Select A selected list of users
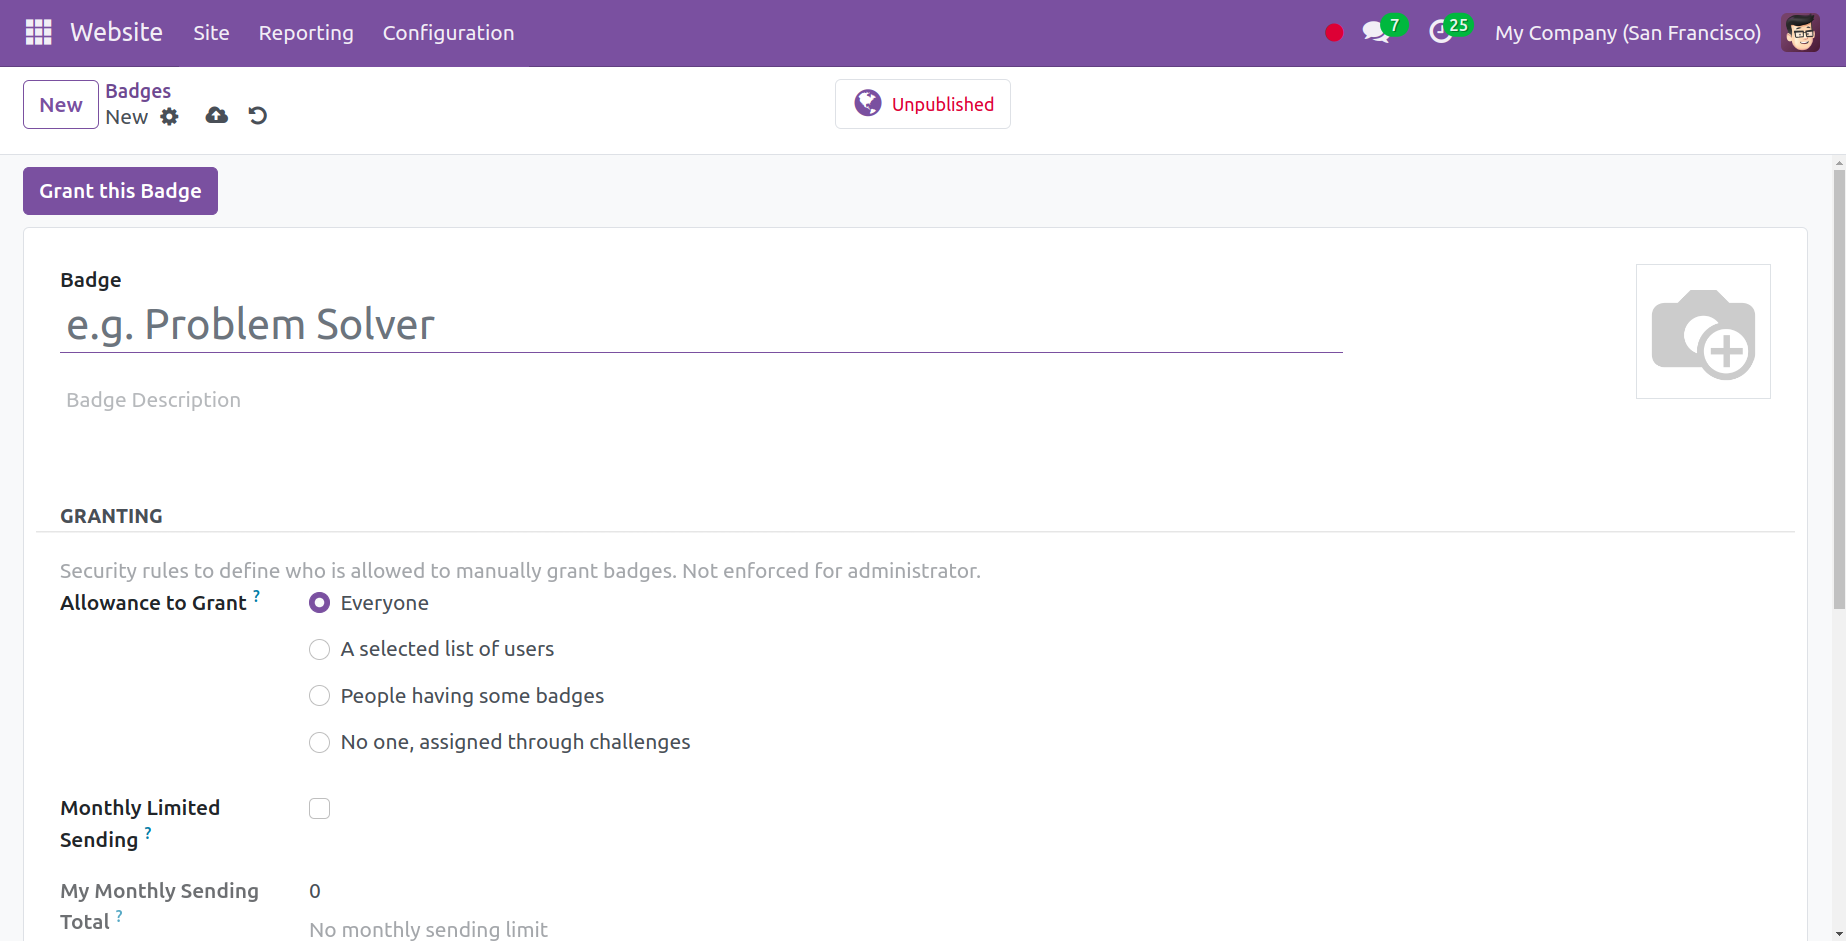 tap(320, 650)
